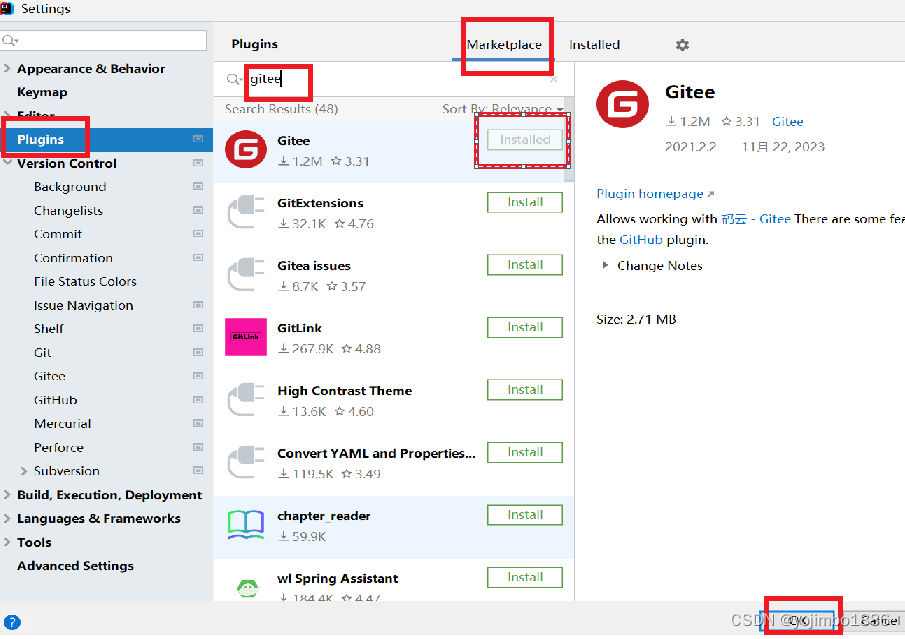Screen dimensions: 905x639
Task: Open the Sort By Relevance dropdown
Action: coord(503,109)
